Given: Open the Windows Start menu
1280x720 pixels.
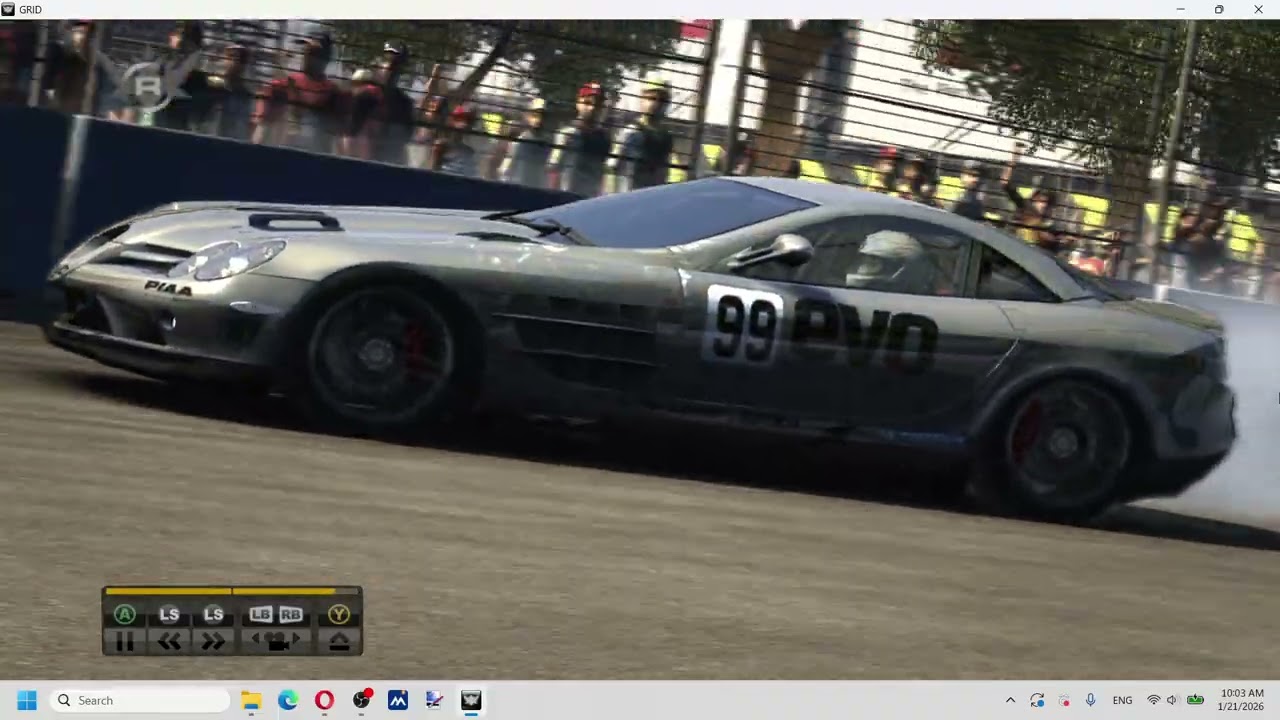Looking at the screenshot, I should [x=27, y=701].
